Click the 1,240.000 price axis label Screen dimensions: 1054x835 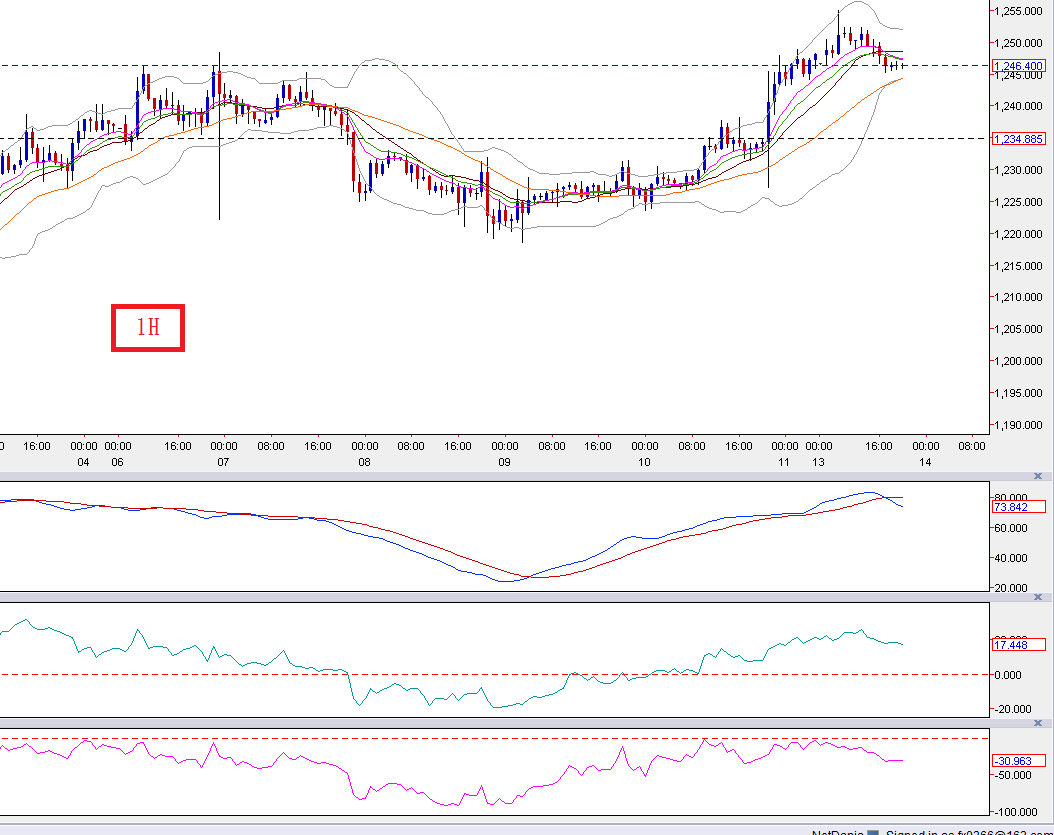click(1018, 106)
